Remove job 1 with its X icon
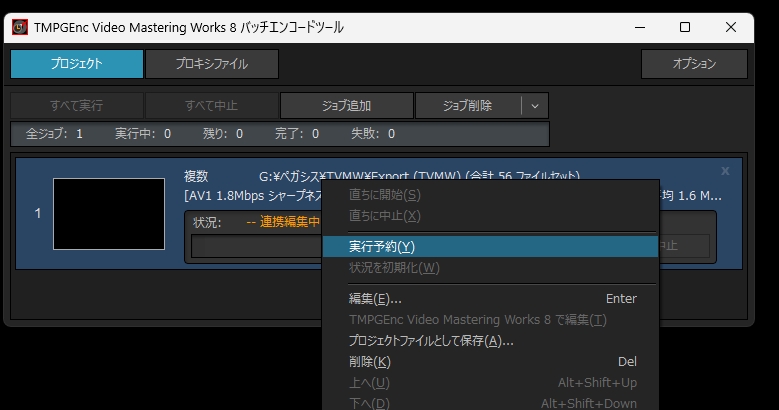 pos(725,171)
